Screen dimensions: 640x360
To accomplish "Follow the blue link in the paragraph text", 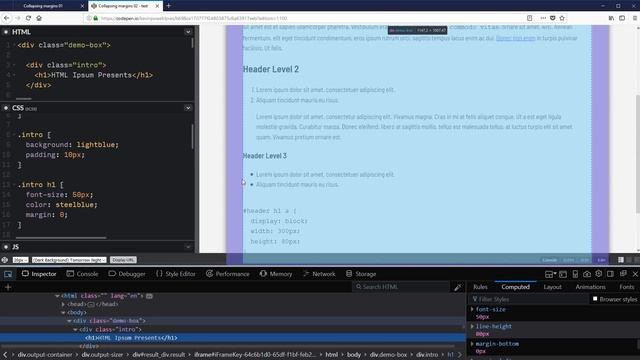I will click(x=516, y=38).
